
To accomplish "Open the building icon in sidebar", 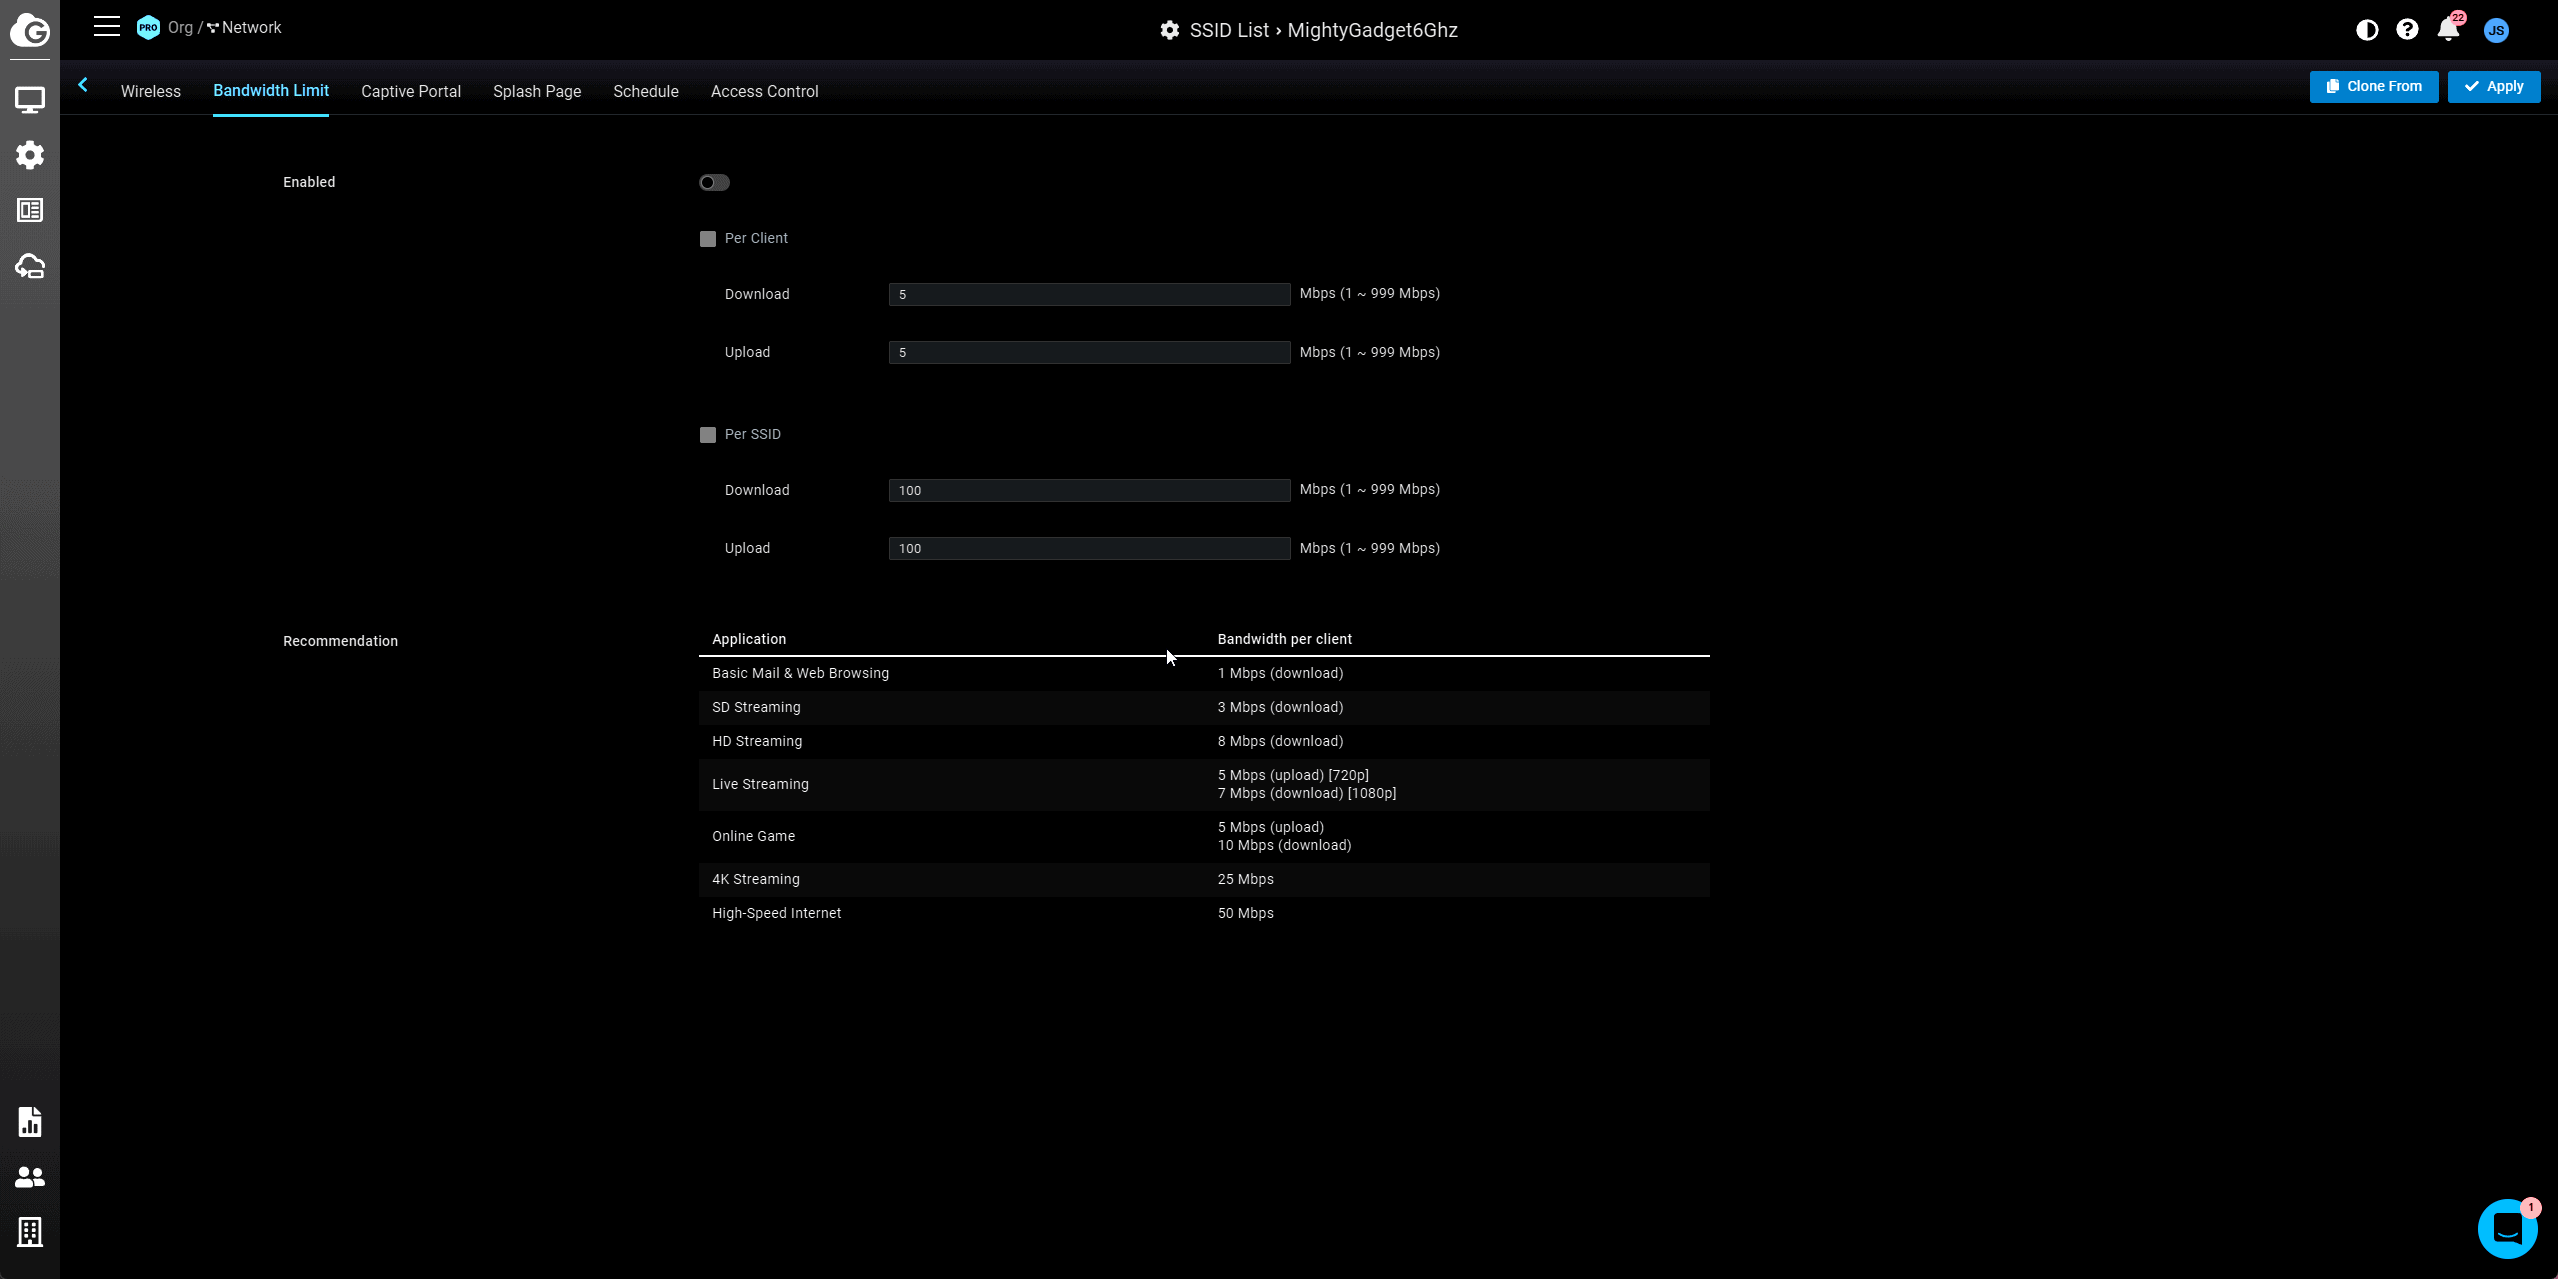I will click(x=30, y=1232).
